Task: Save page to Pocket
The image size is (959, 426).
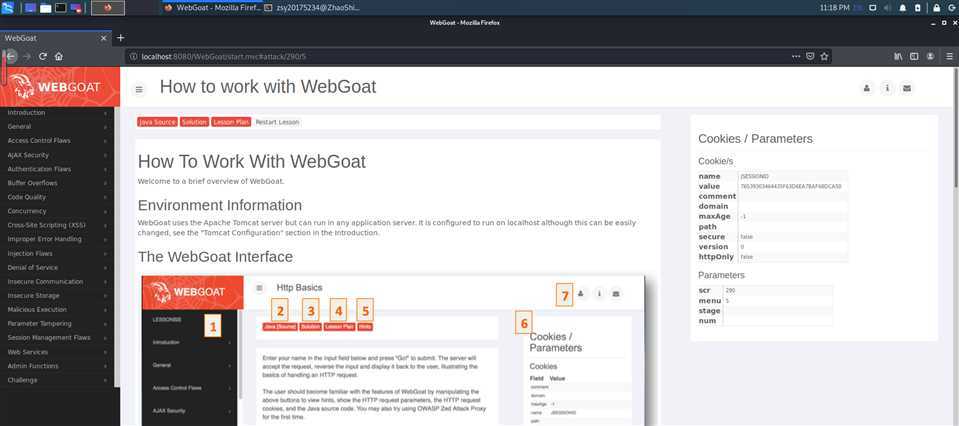Action: 810,56
